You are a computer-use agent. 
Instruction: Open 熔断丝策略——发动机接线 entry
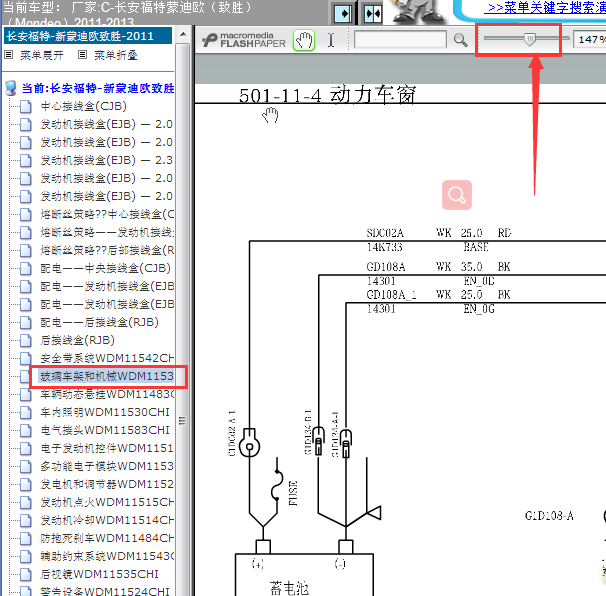(107, 232)
